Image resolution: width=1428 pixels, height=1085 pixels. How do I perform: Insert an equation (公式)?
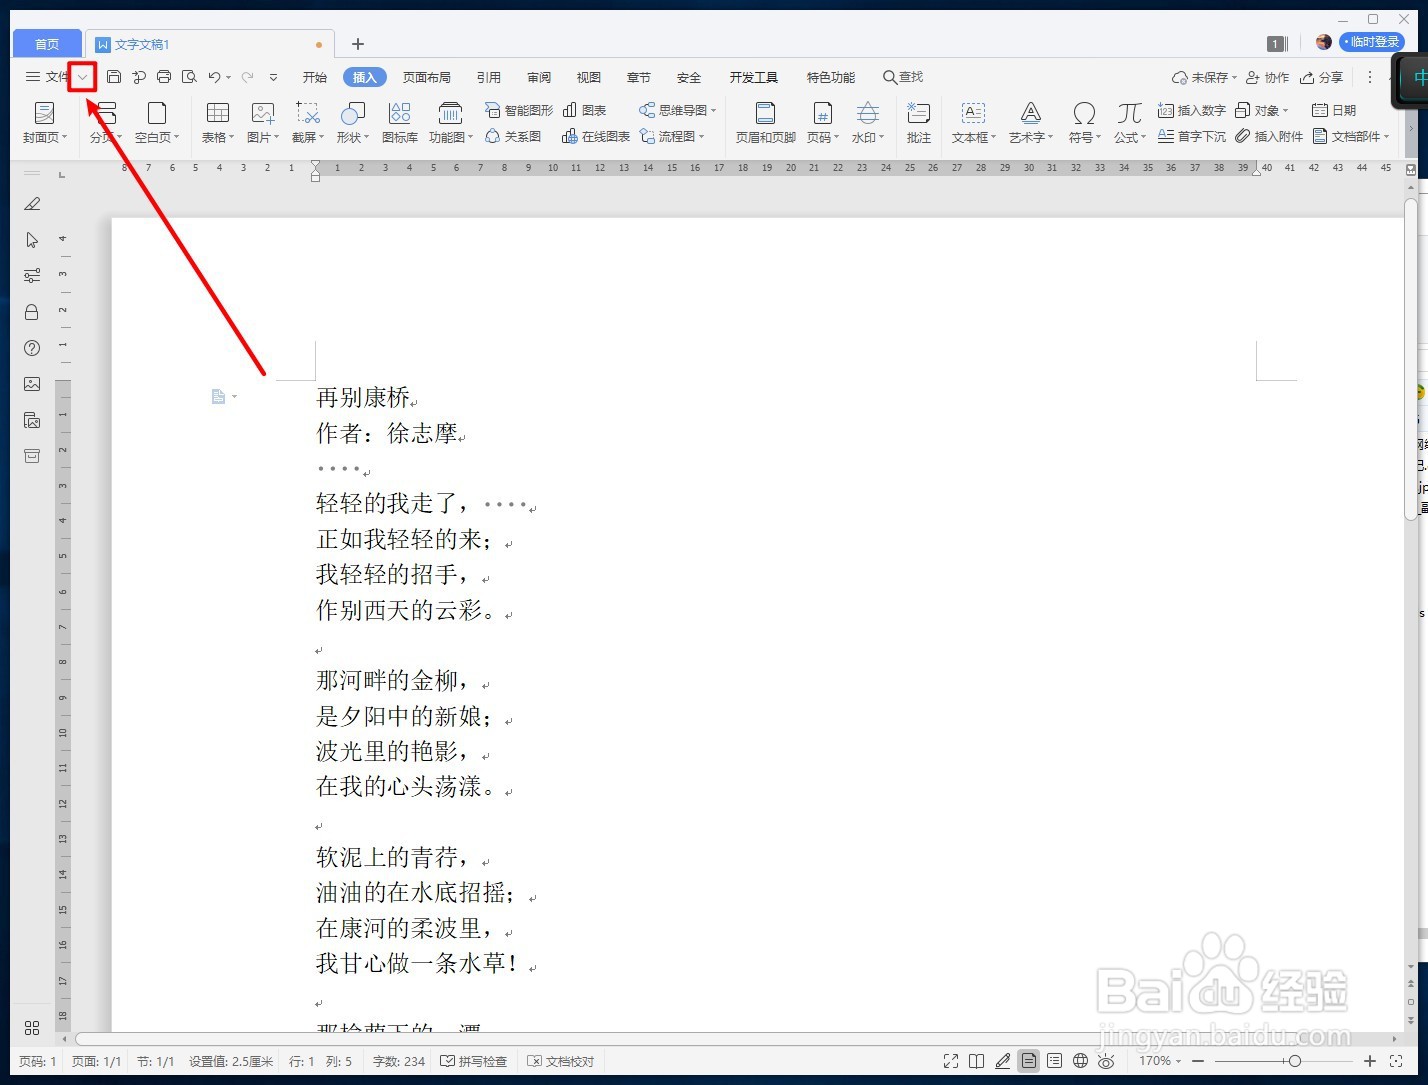tap(1128, 120)
